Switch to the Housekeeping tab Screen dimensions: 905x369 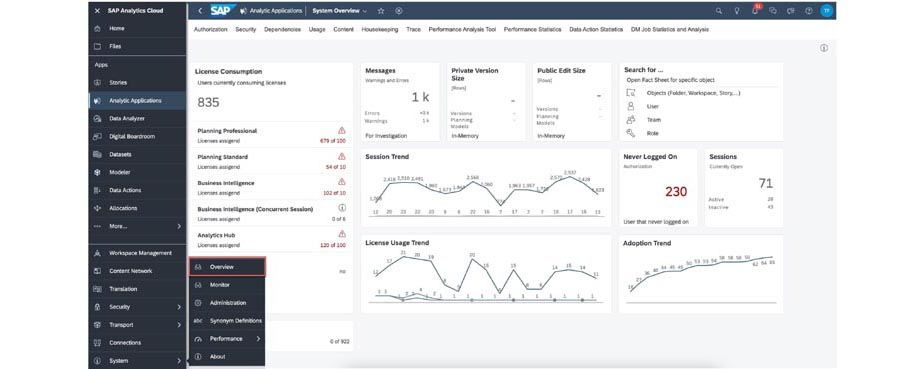pyautogui.click(x=380, y=29)
